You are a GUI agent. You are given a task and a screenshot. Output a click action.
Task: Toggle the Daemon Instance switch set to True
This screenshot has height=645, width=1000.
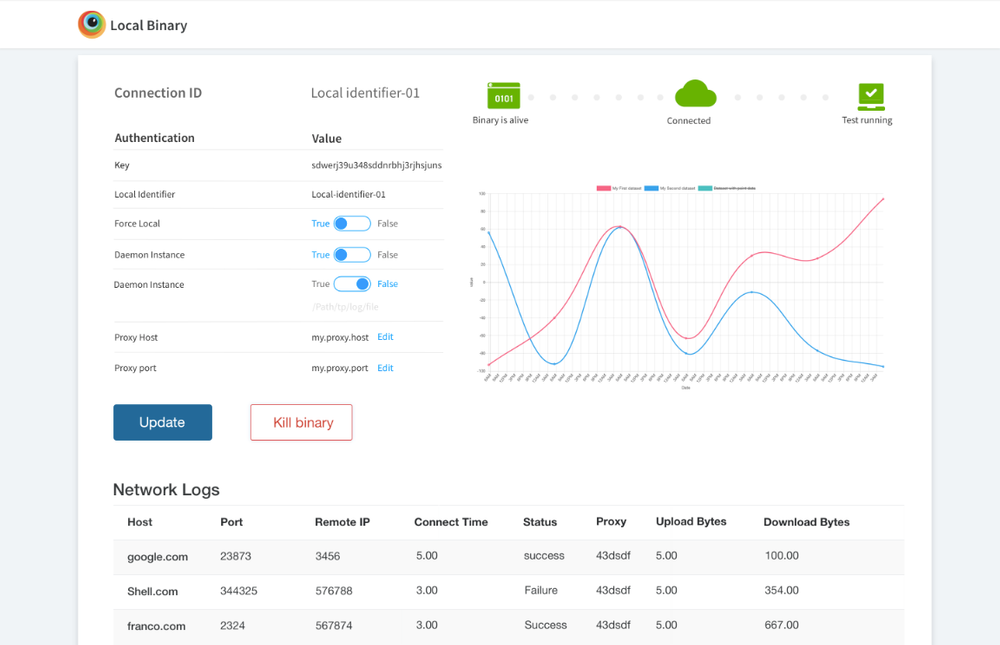pyautogui.click(x=352, y=255)
